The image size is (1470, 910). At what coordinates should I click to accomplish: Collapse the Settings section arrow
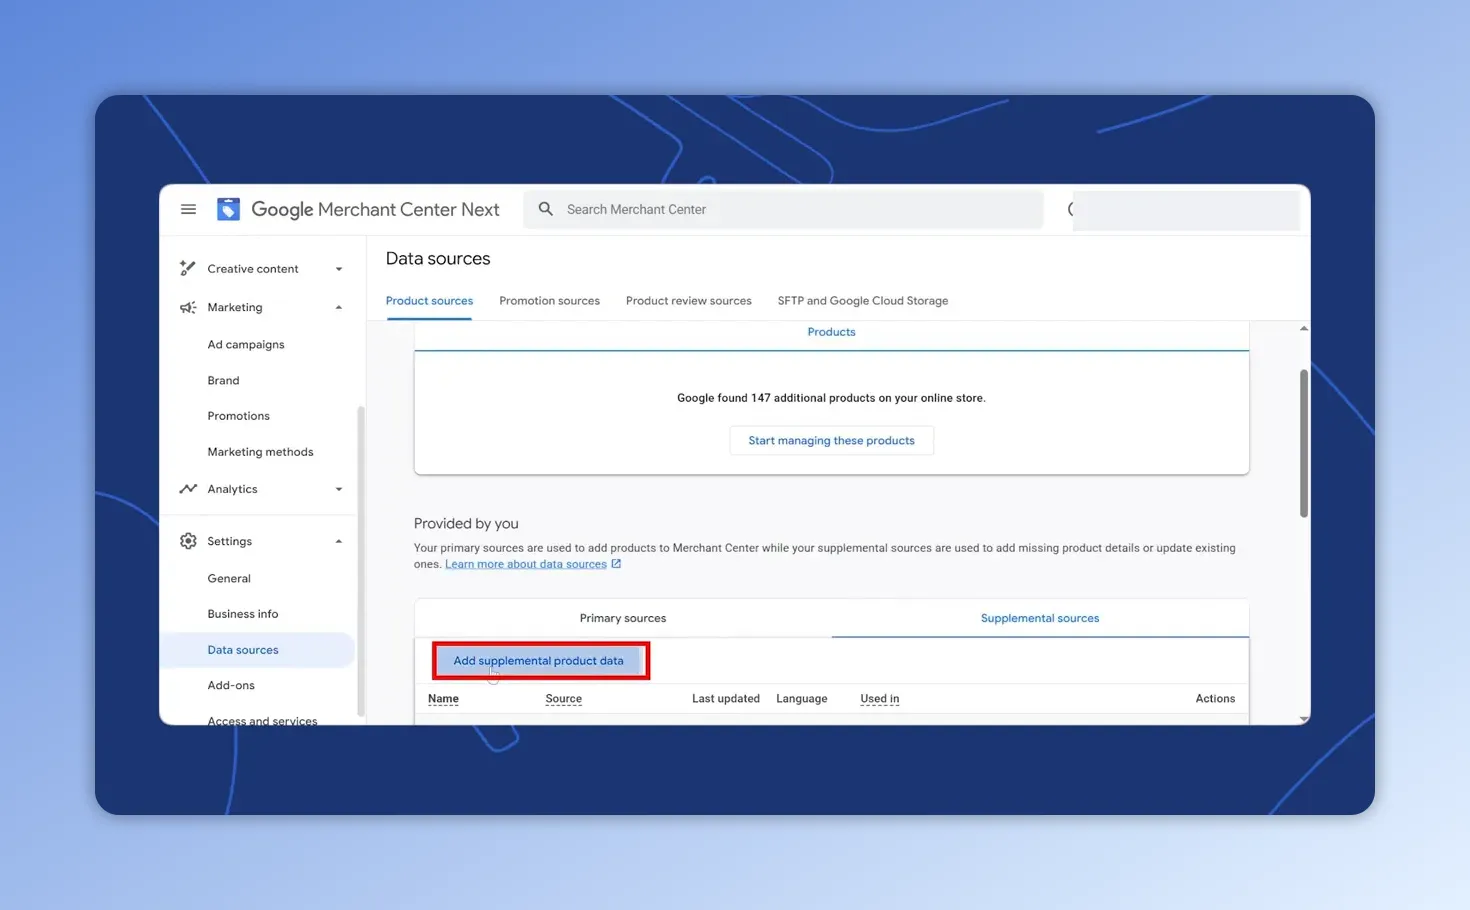[339, 541]
